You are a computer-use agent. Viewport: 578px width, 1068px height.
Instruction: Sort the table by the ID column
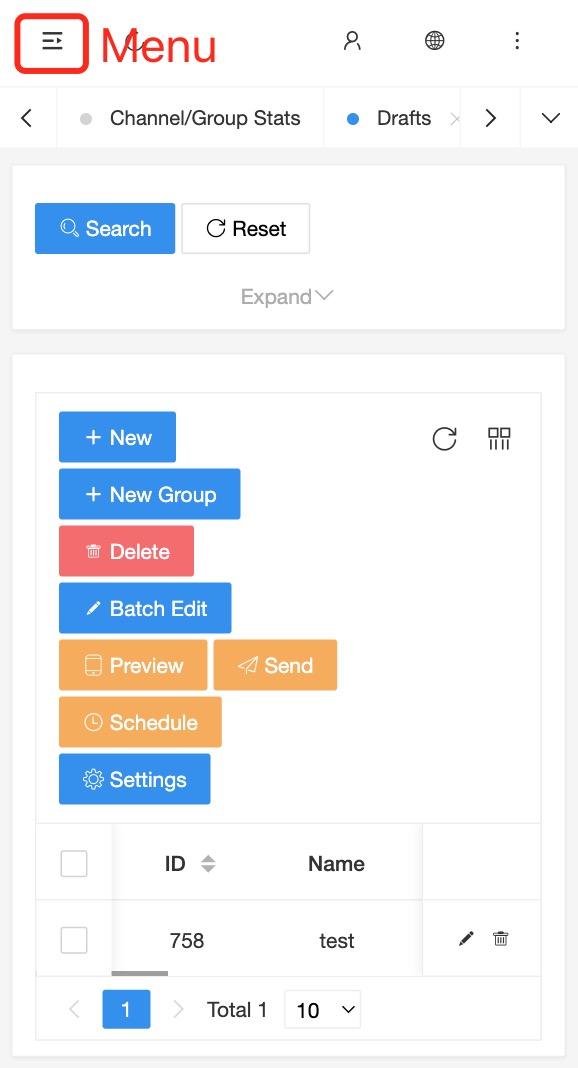pyautogui.click(x=208, y=864)
